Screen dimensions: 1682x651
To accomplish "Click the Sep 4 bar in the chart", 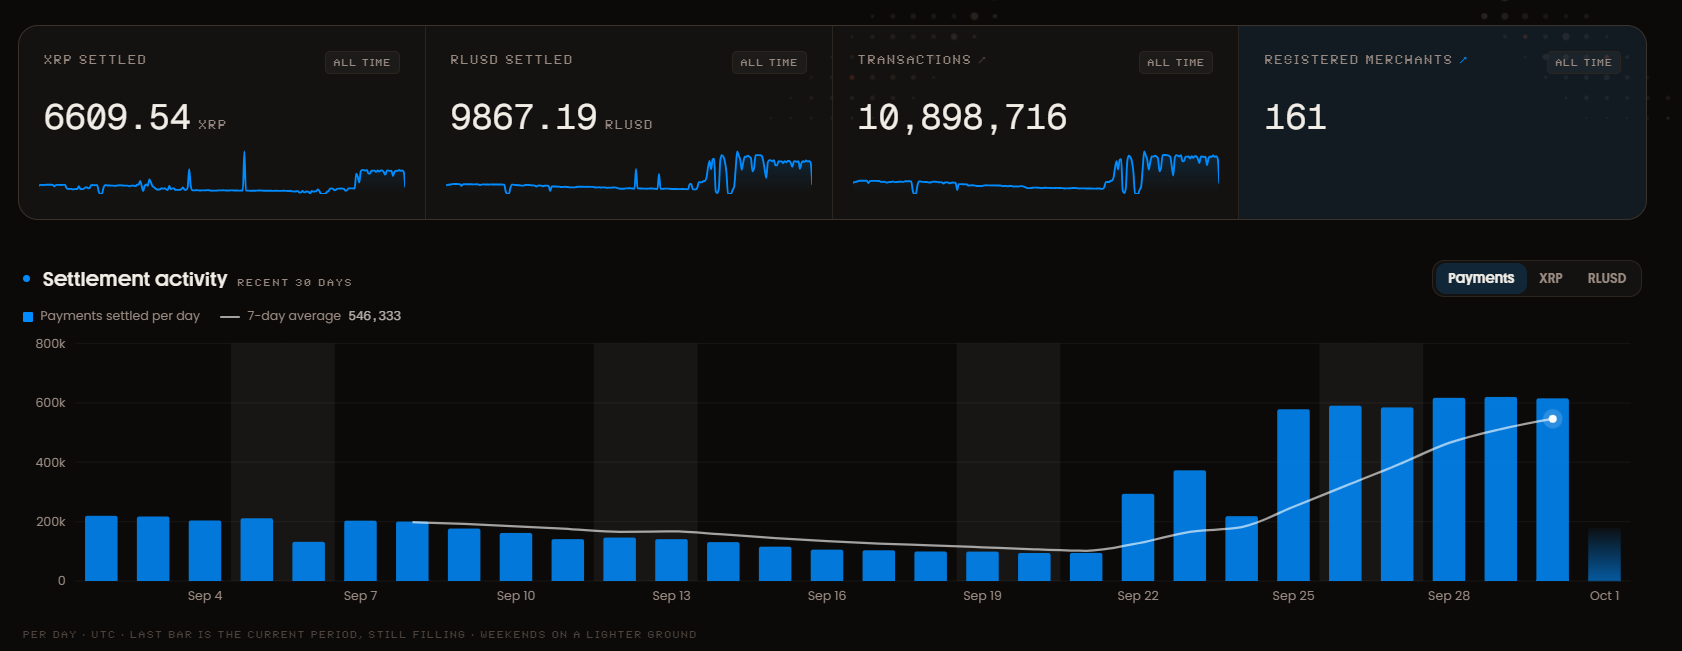I will click(x=205, y=551).
